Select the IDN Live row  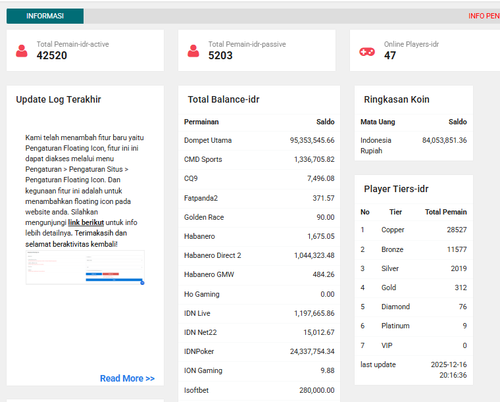click(x=259, y=313)
